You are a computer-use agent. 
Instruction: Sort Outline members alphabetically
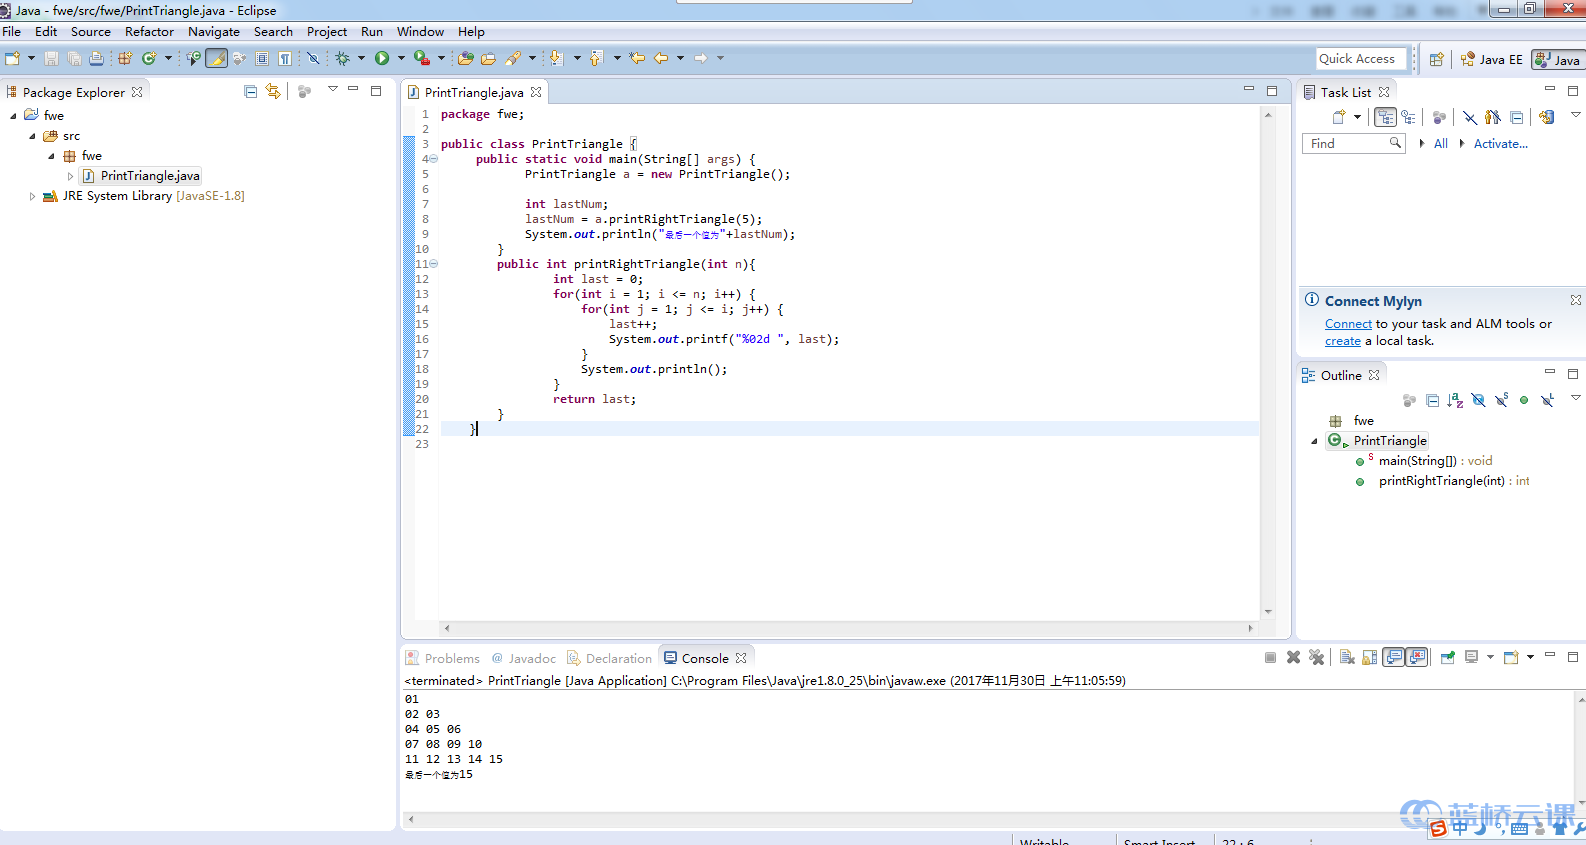tap(1455, 401)
